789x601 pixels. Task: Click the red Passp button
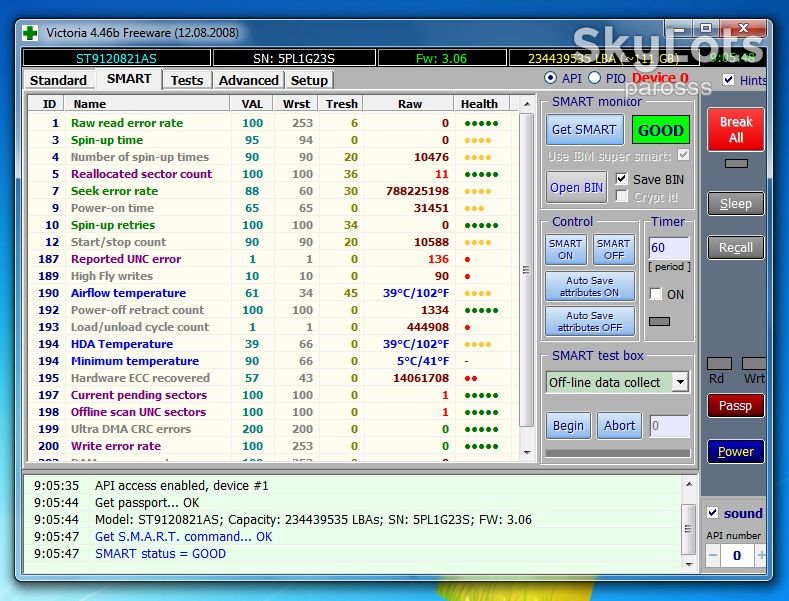735,406
